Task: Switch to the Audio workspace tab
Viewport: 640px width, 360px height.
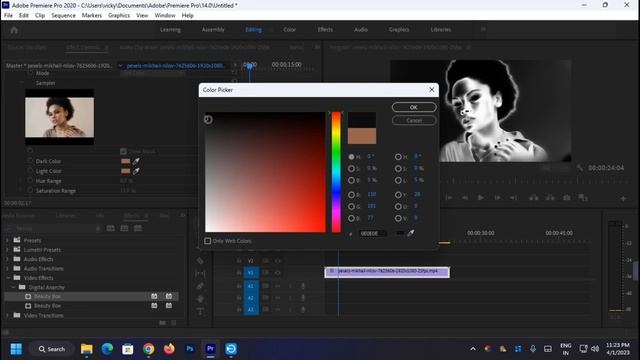Action: pos(360,30)
